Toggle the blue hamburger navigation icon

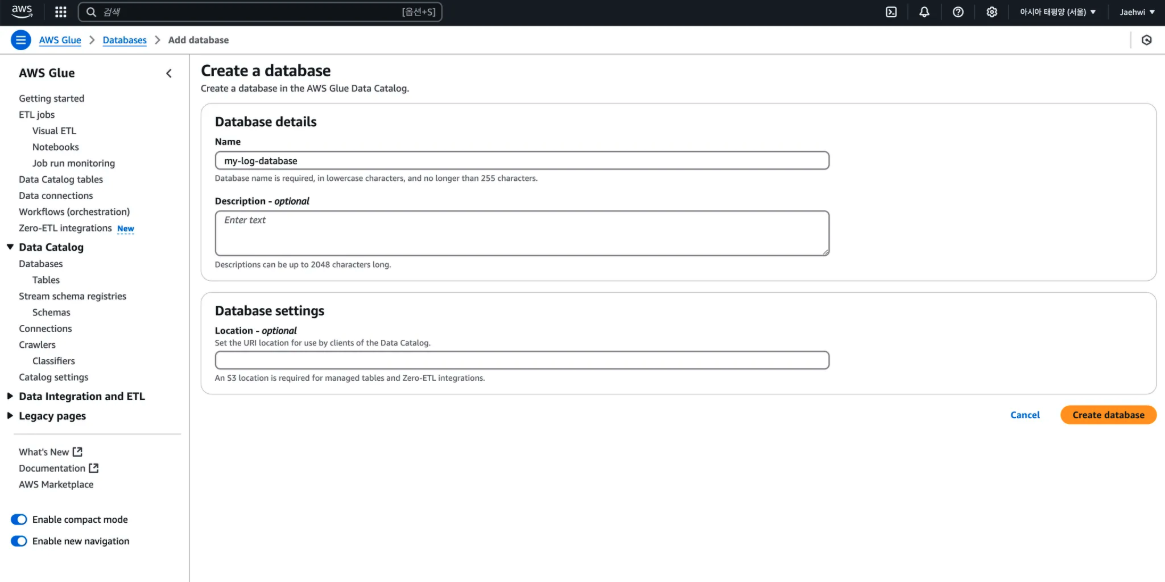(21, 40)
